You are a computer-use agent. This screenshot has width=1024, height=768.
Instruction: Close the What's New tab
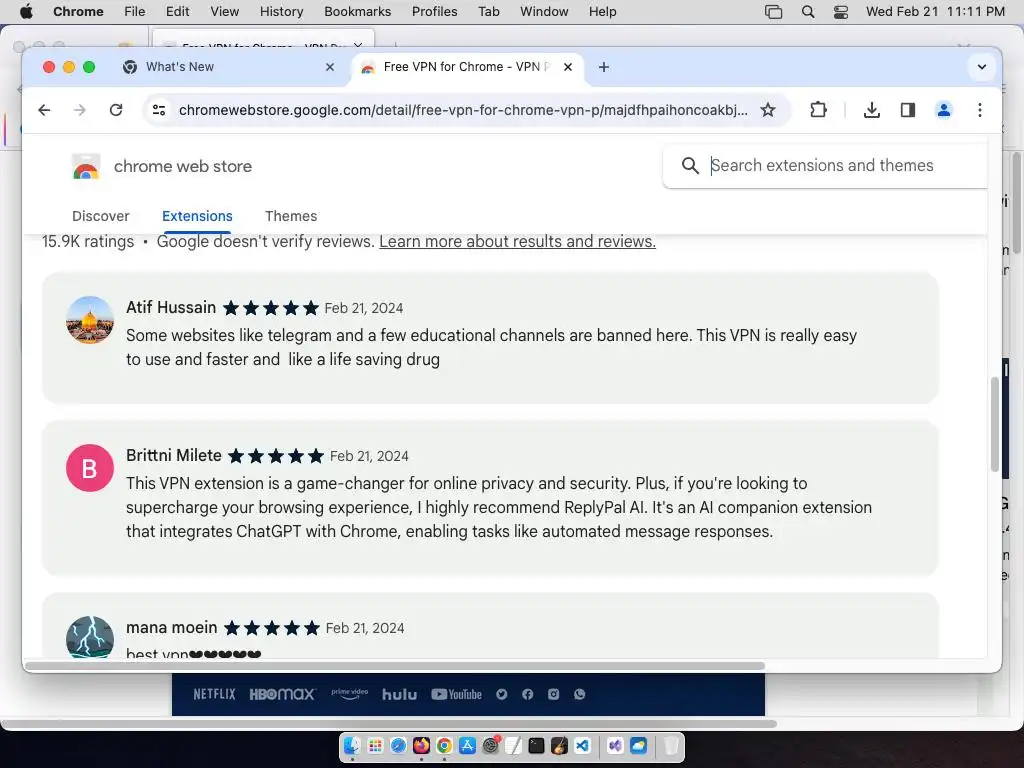pyautogui.click(x=330, y=67)
